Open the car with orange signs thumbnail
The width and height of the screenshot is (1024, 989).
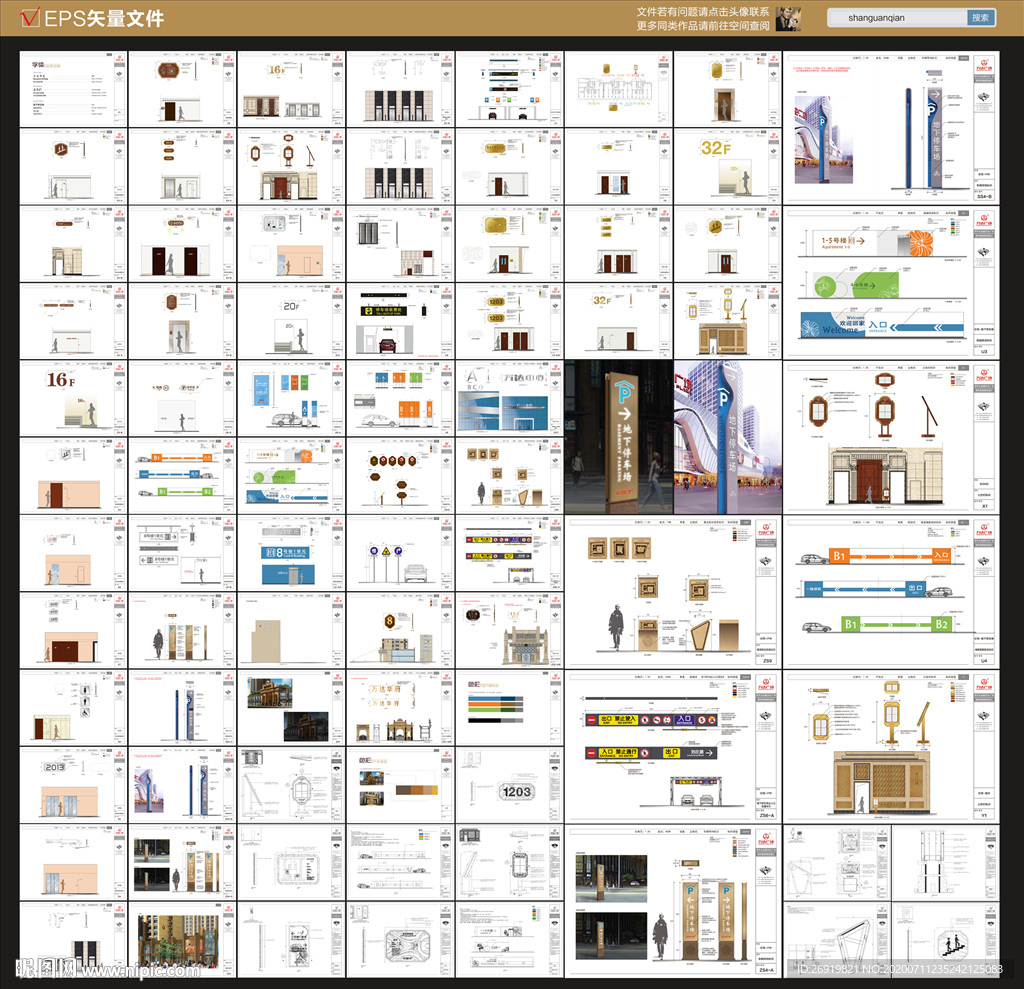pos(400,398)
